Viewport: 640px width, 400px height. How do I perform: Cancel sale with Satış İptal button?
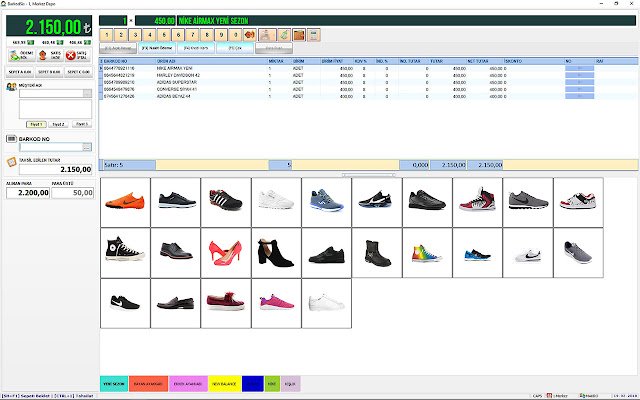pyautogui.click(x=78, y=55)
